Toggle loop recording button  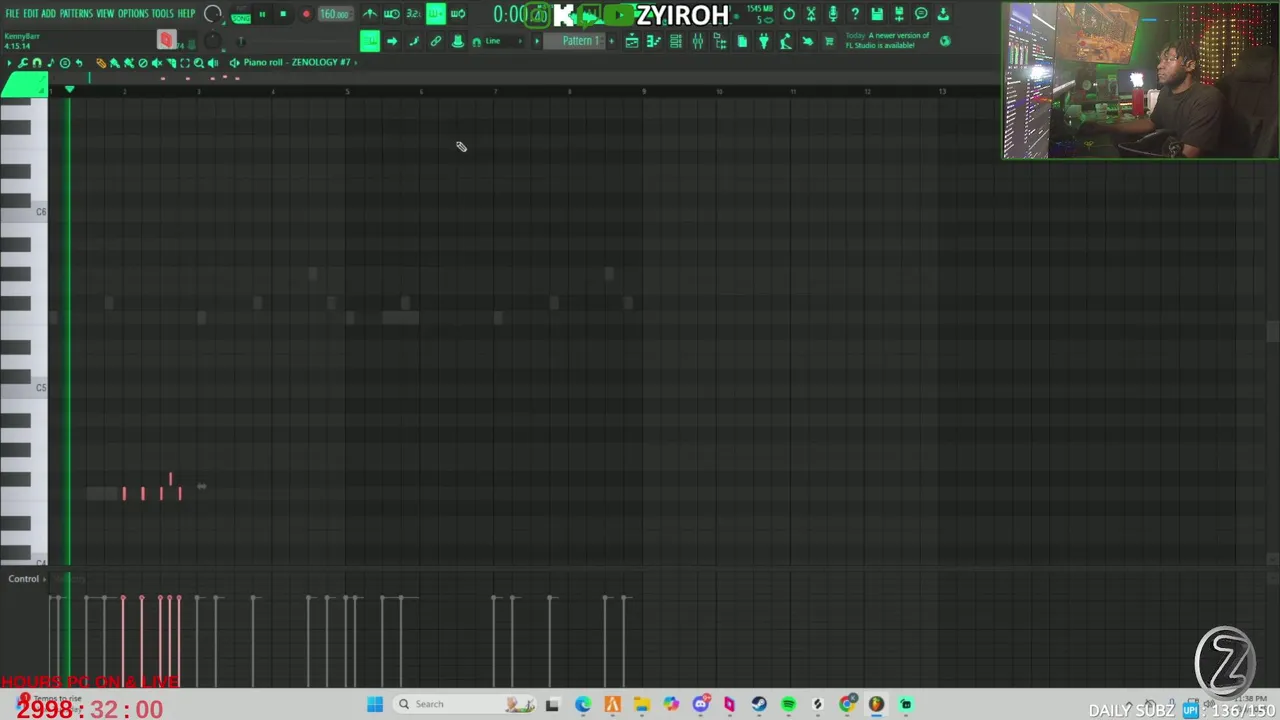458,14
